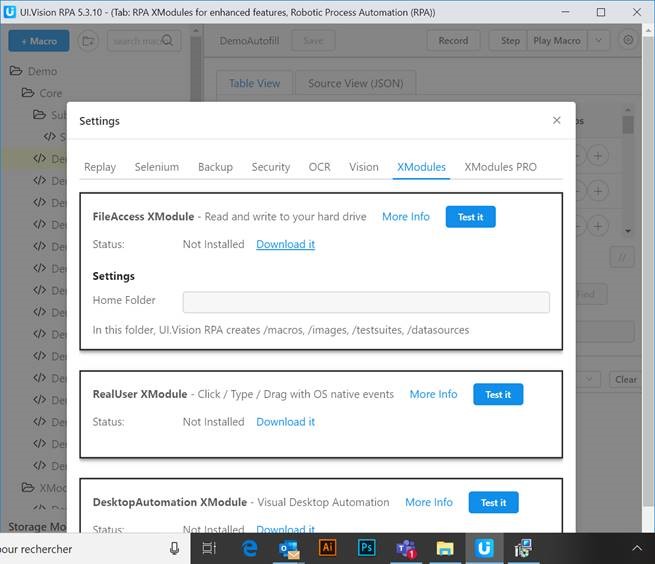The height and width of the screenshot is (564, 655).
Task: Open the XModules PRO tab
Action: [x=500, y=167]
